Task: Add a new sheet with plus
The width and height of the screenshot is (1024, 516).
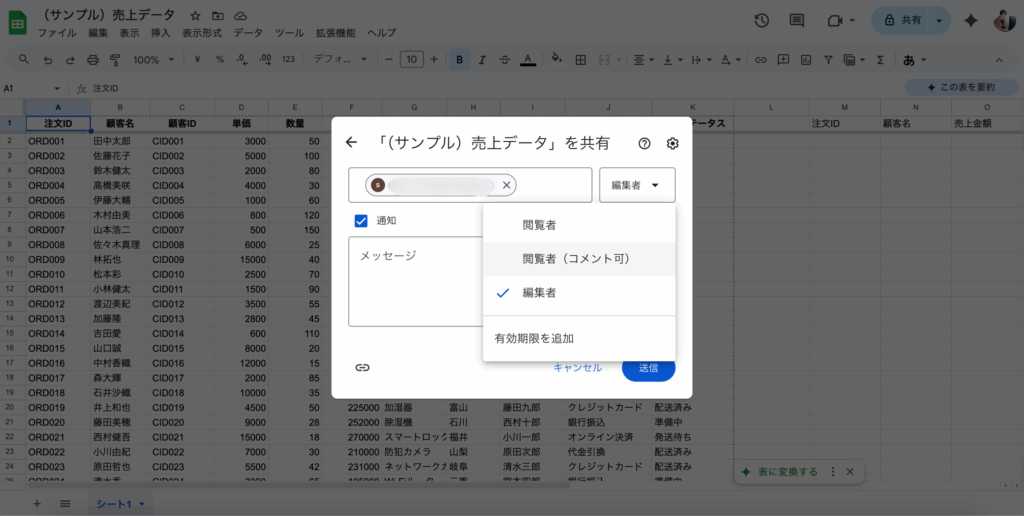Action: tap(37, 504)
